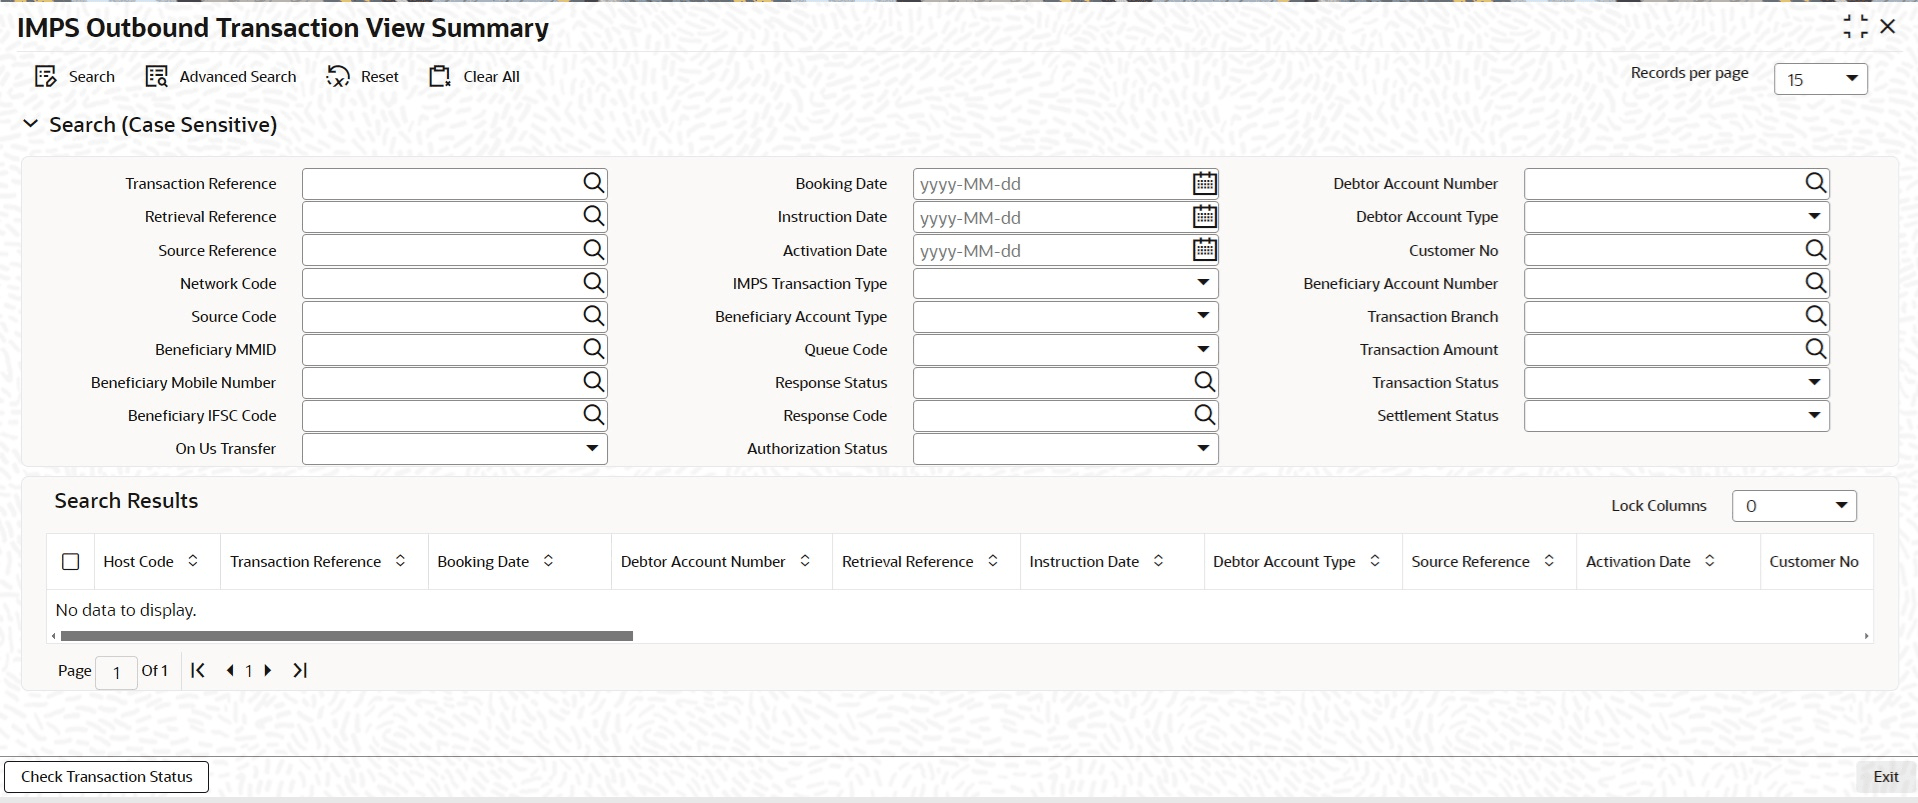1918x803 pixels.
Task: Open lookup for Source Code field
Action: (x=594, y=316)
